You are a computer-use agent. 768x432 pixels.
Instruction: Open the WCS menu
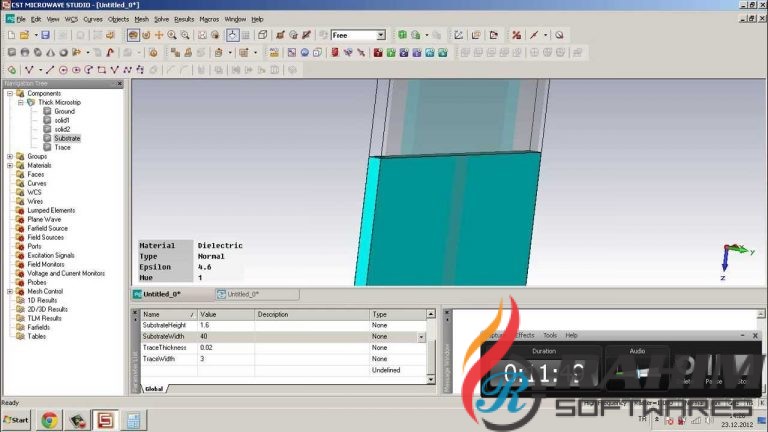[71, 19]
